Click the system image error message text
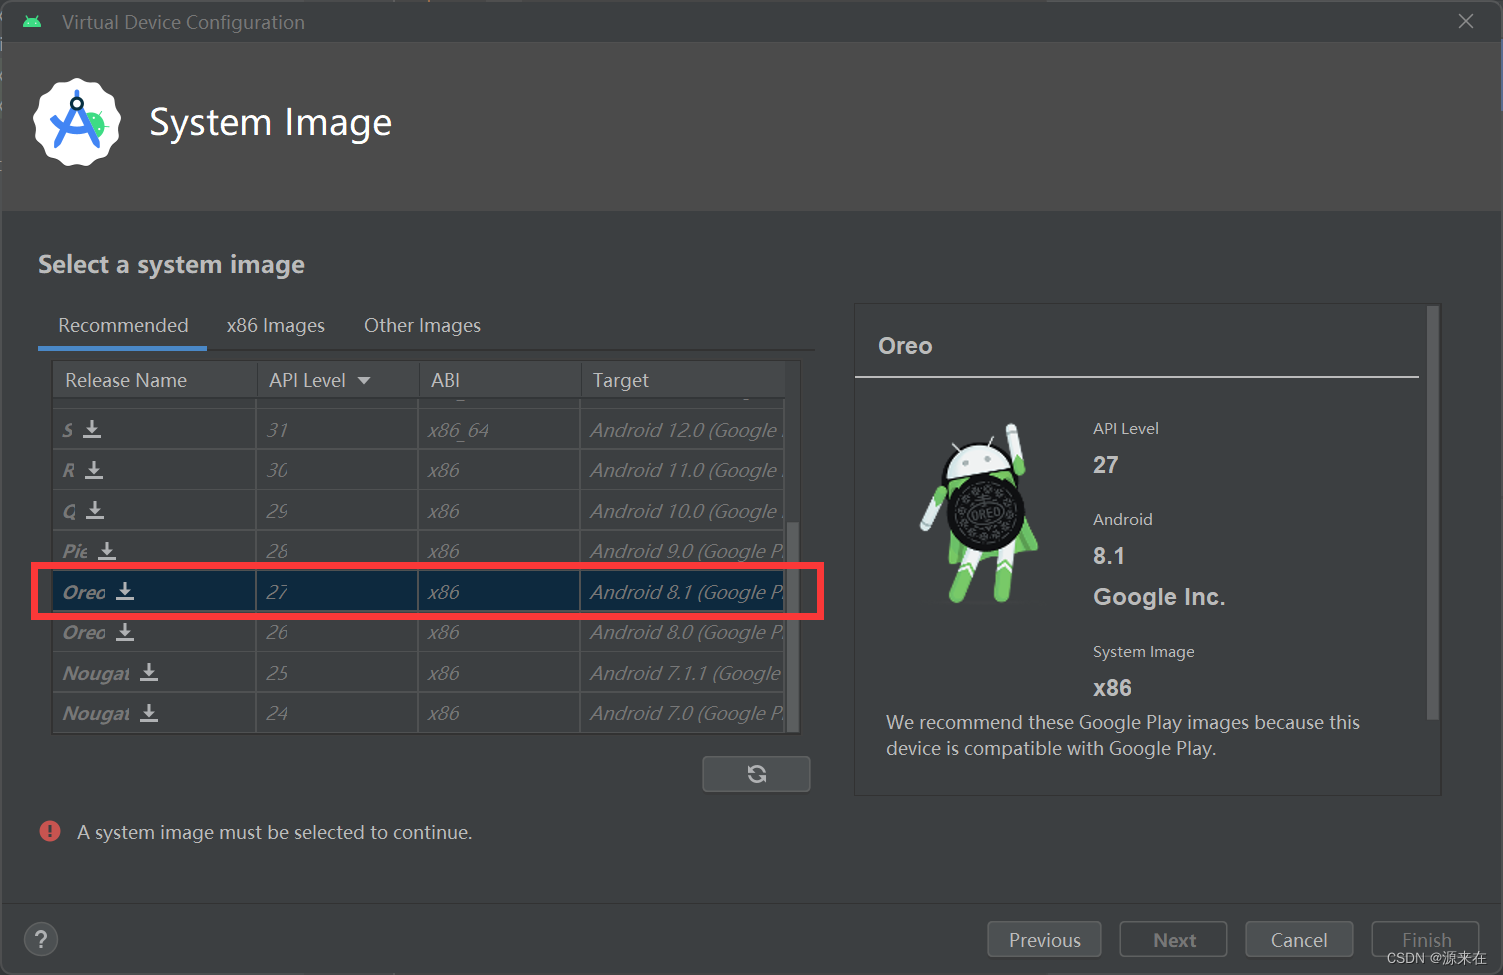 tap(275, 832)
